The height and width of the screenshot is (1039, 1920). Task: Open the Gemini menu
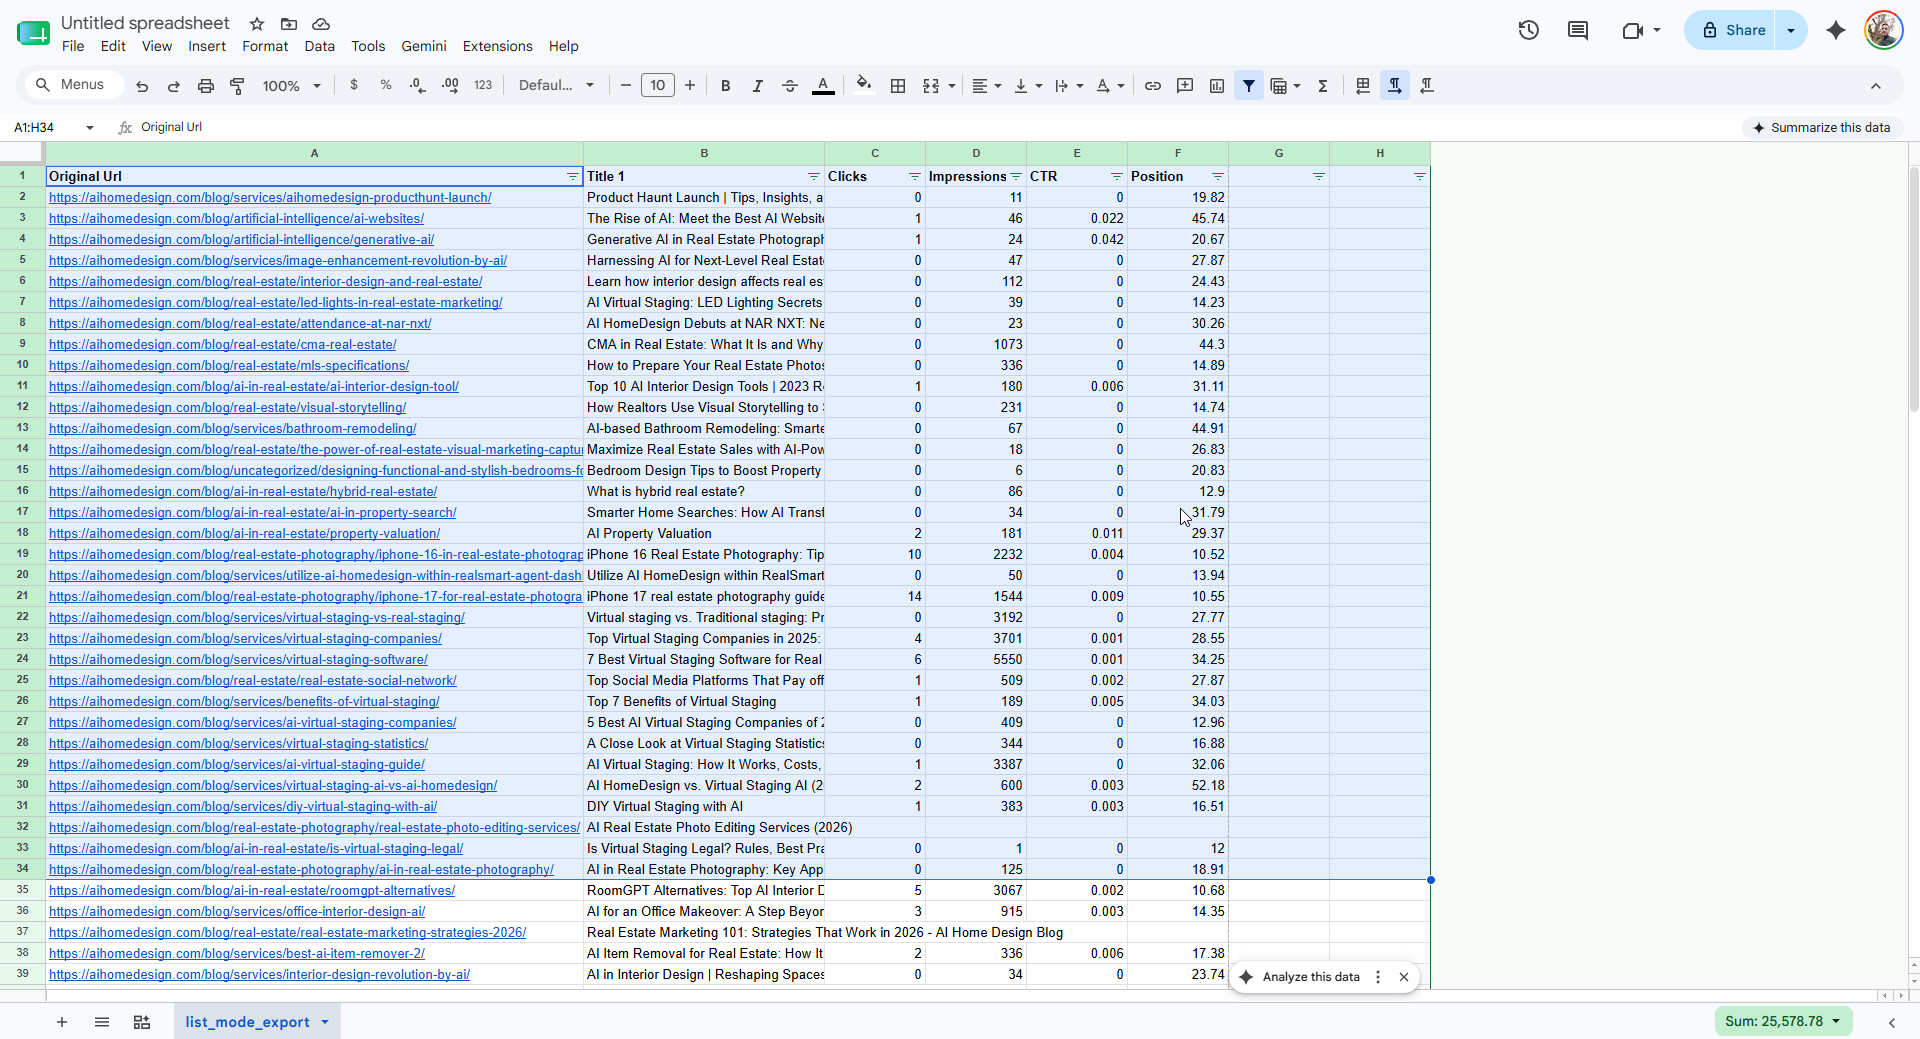(x=424, y=46)
